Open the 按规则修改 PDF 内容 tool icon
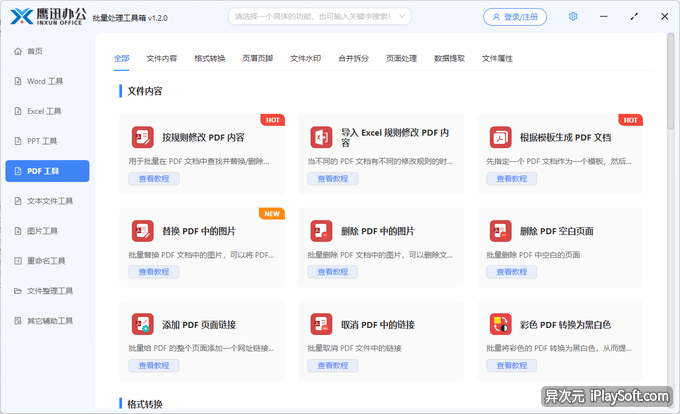The width and height of the screenshot is (680, 414). click(x=143, y=137)
